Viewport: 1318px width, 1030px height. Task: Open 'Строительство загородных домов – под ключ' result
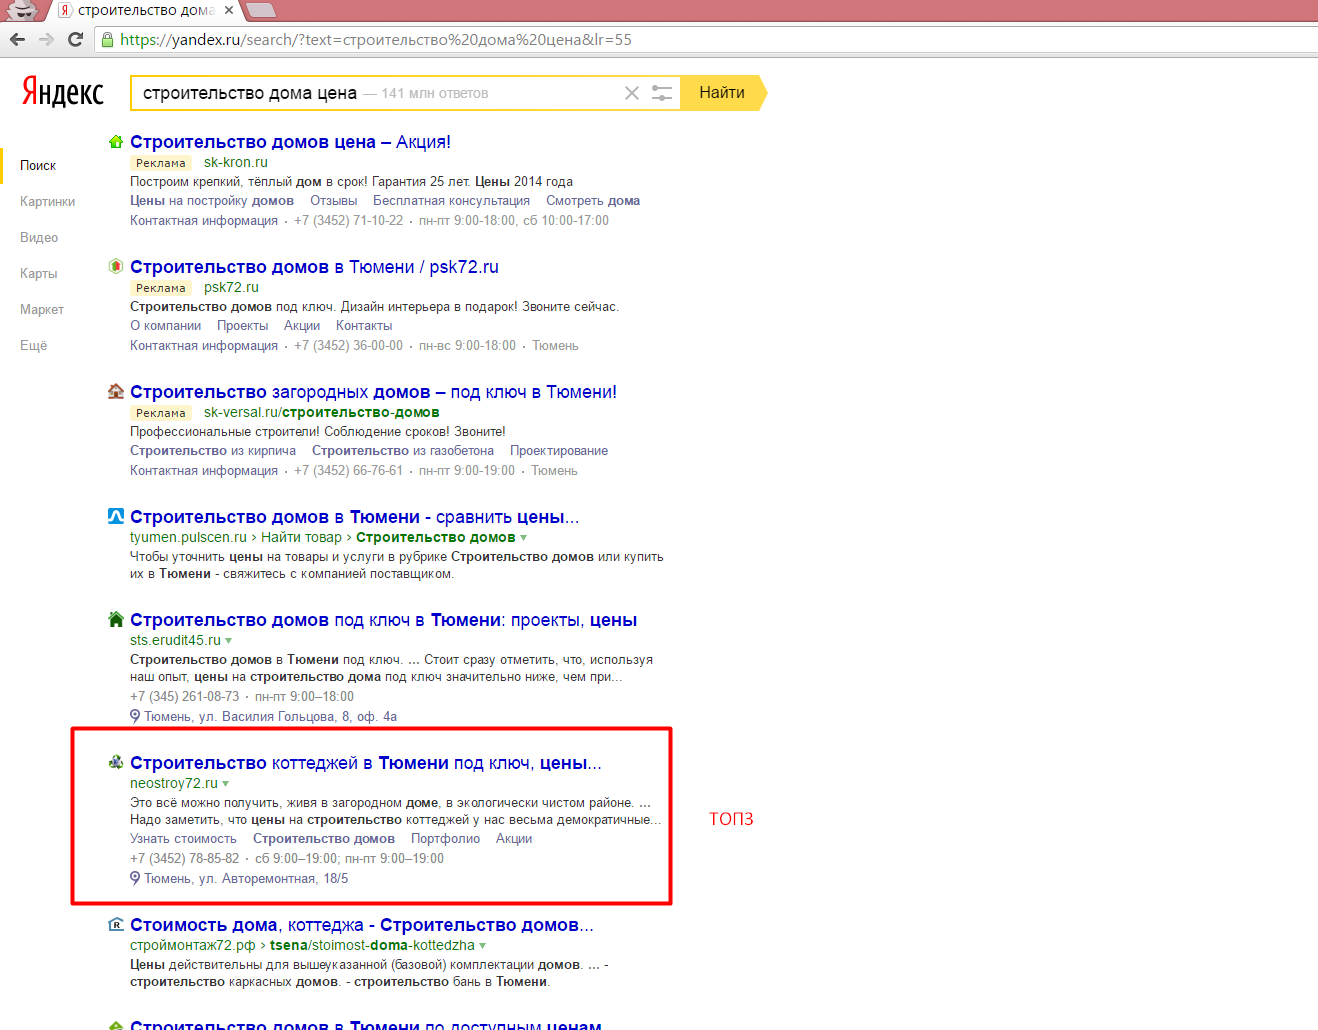click(373, 392)
